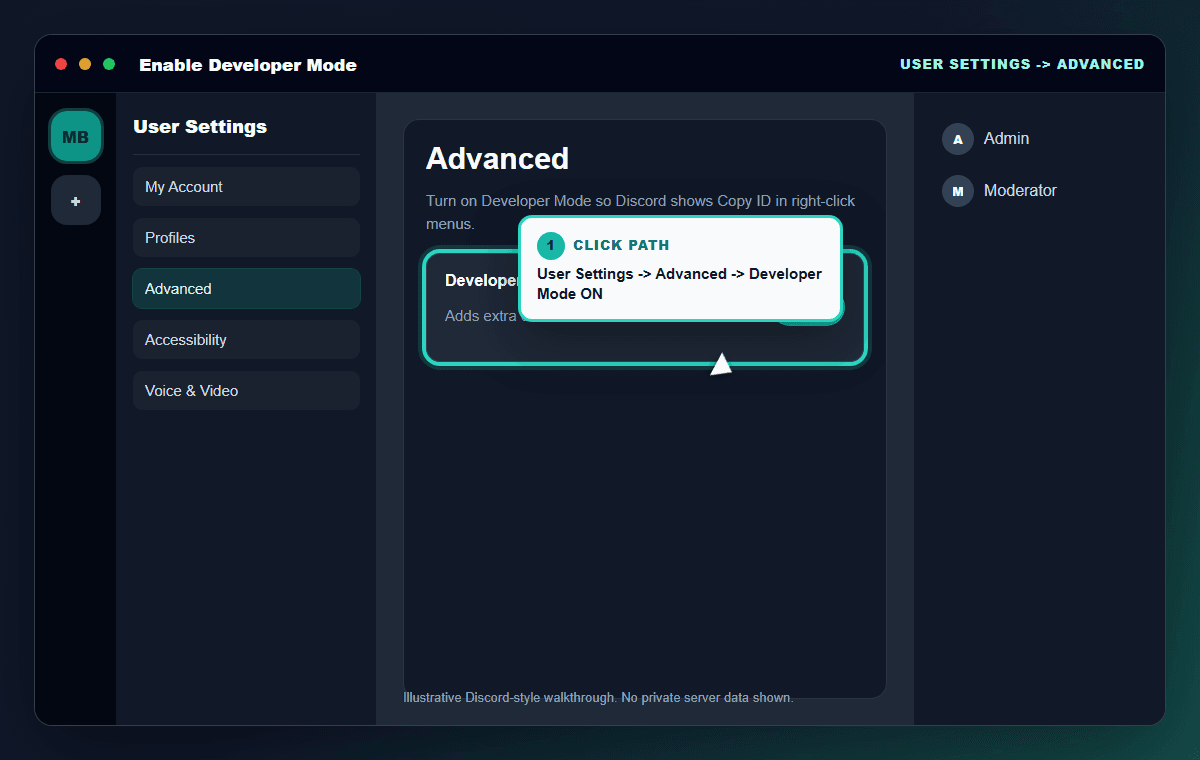Select the MB server avatar
This screenshot has height=760, width=1200.
(76, 137)
